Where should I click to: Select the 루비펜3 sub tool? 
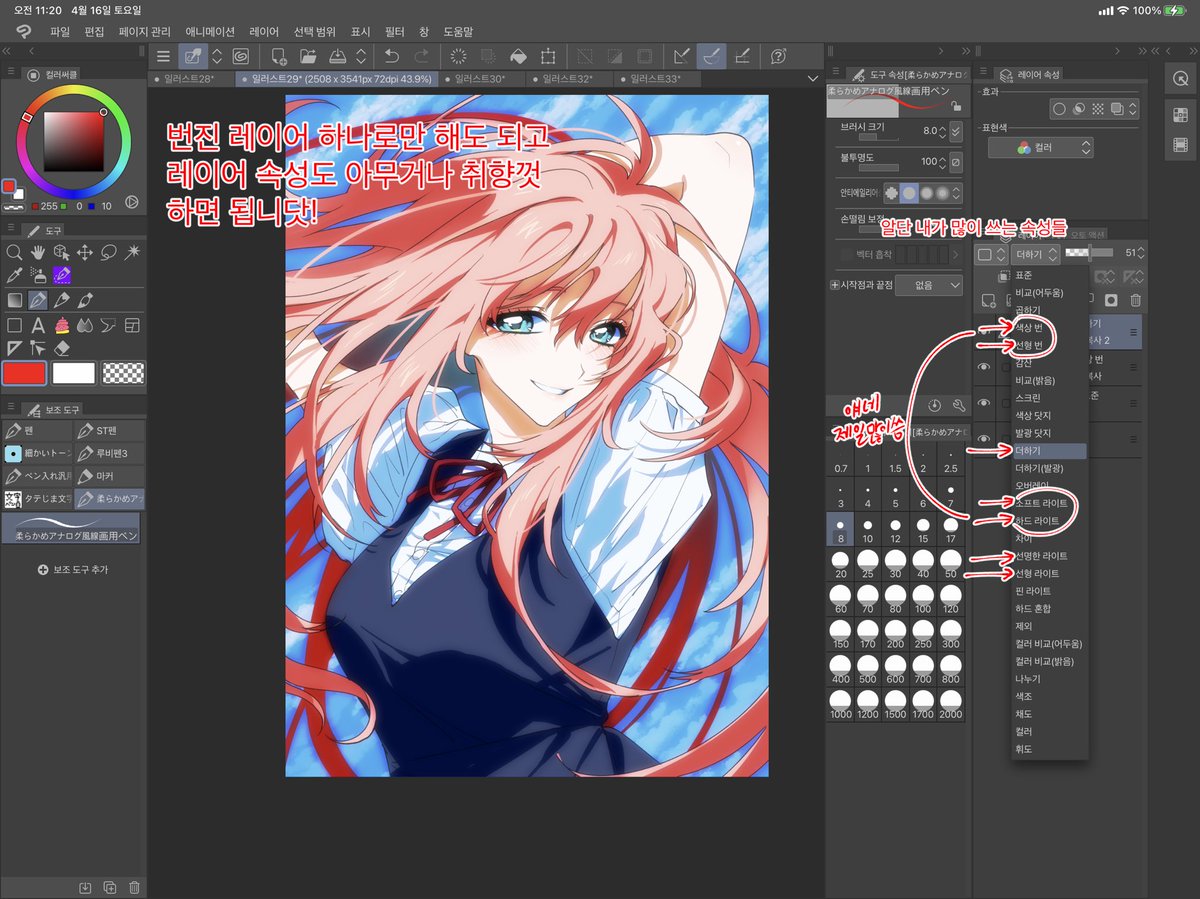pos(109,453)
